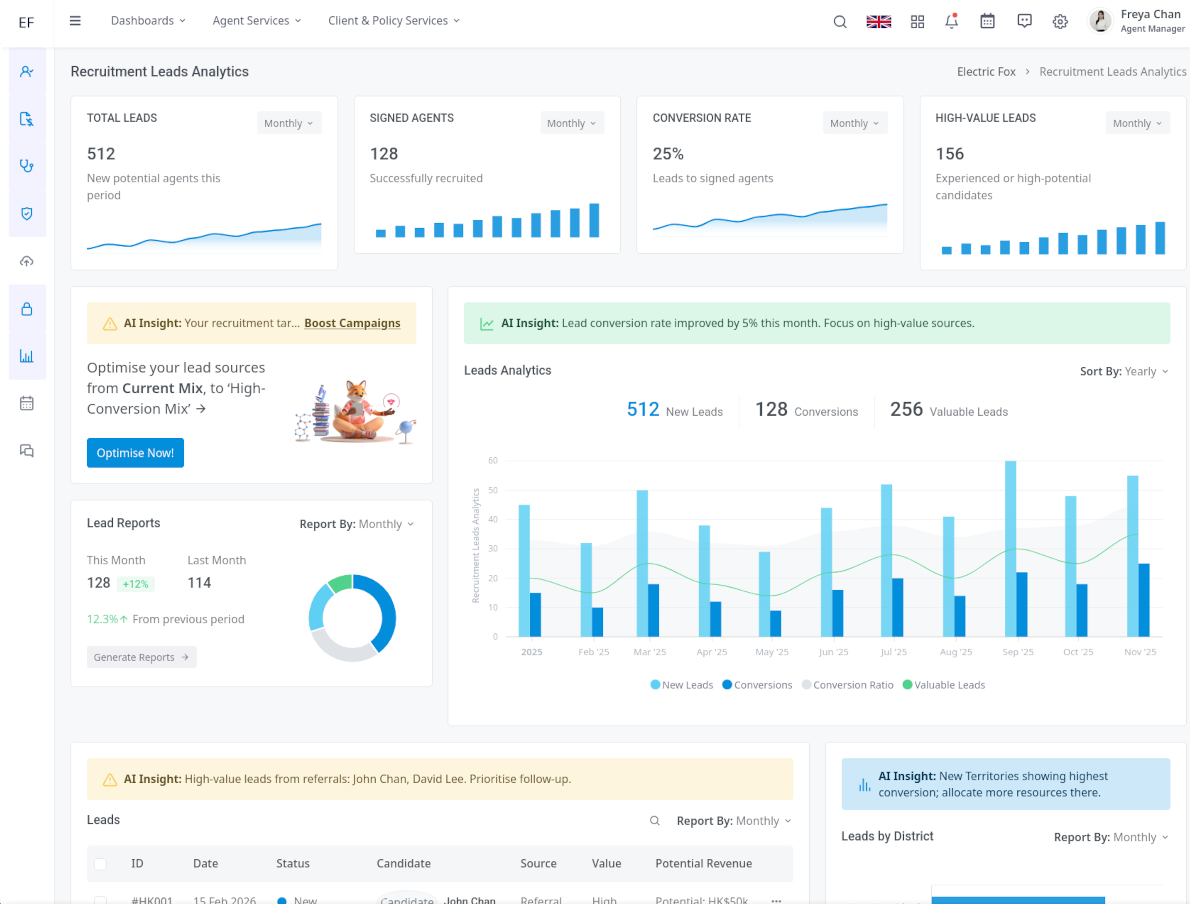Open Conversion Rate Monthly dropdown
This screenshot has height=904, width=1190.
(x=855, y=123)
